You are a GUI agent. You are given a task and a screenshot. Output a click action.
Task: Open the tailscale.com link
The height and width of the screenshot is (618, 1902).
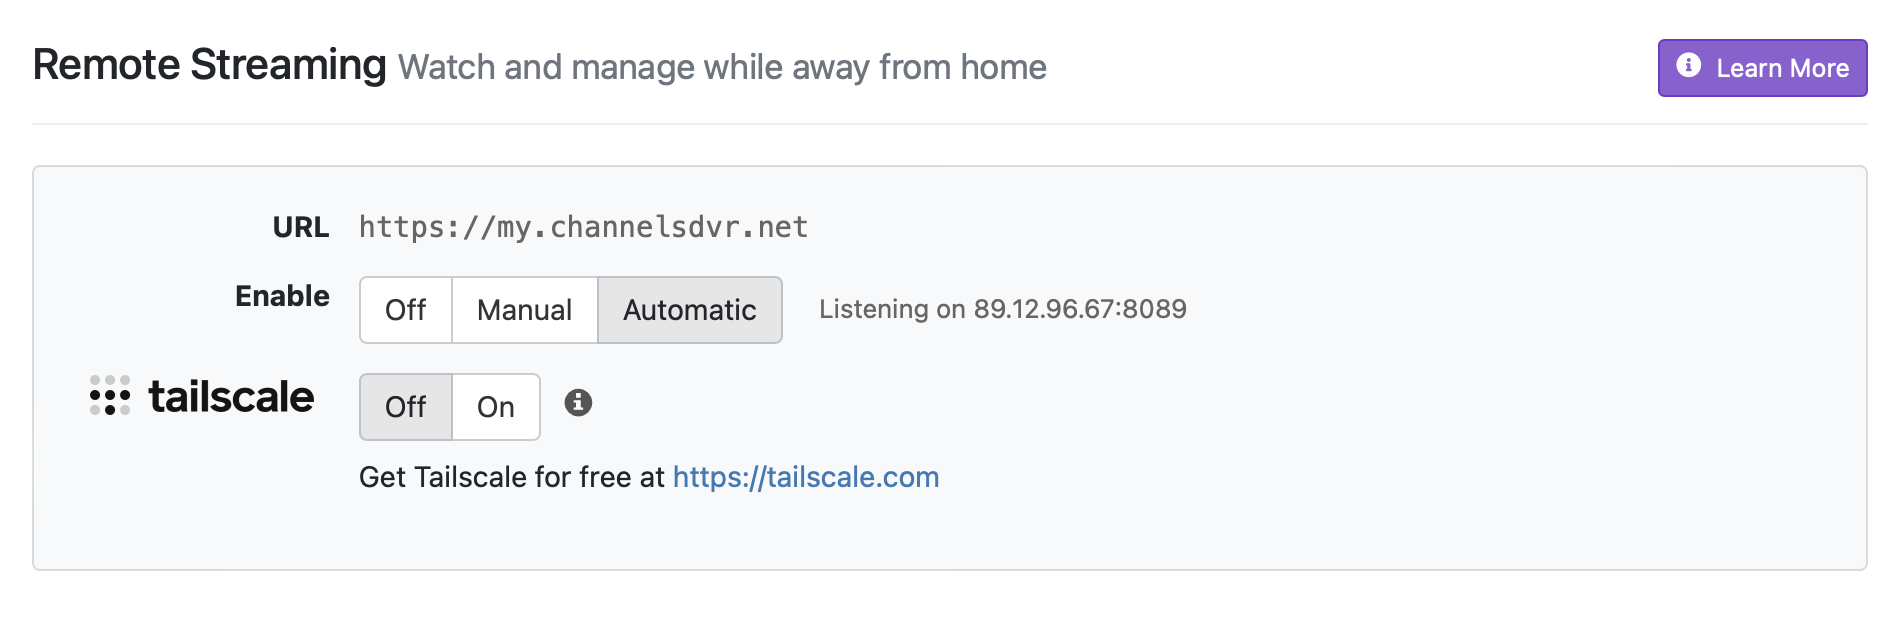tap(806, 477)
